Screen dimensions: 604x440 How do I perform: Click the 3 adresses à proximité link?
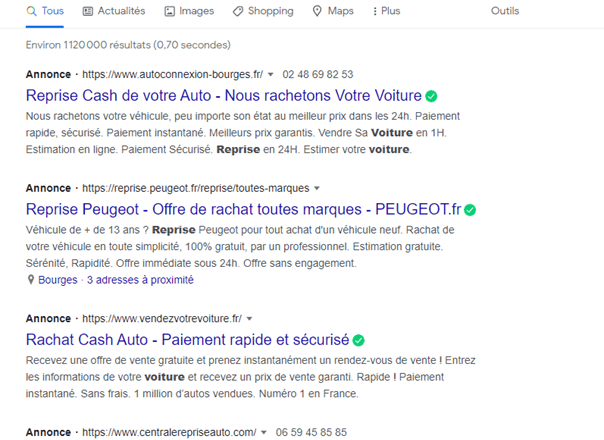tap(140, 281)
